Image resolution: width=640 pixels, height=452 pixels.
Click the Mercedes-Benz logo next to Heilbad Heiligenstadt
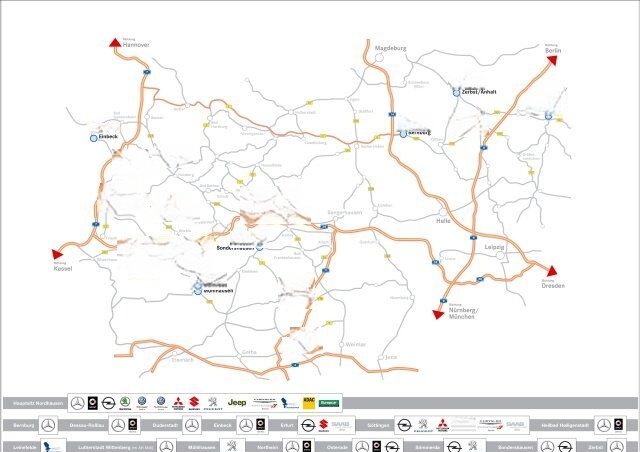click(604, 425)
